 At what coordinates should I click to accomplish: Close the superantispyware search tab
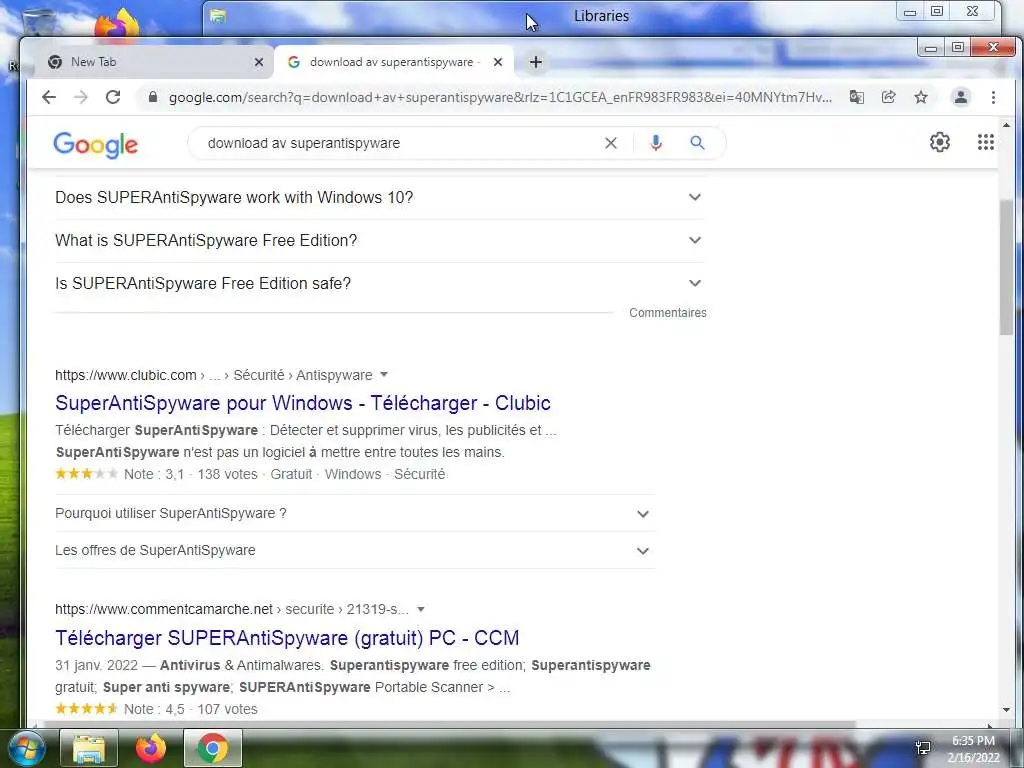[x=498, y=62]
